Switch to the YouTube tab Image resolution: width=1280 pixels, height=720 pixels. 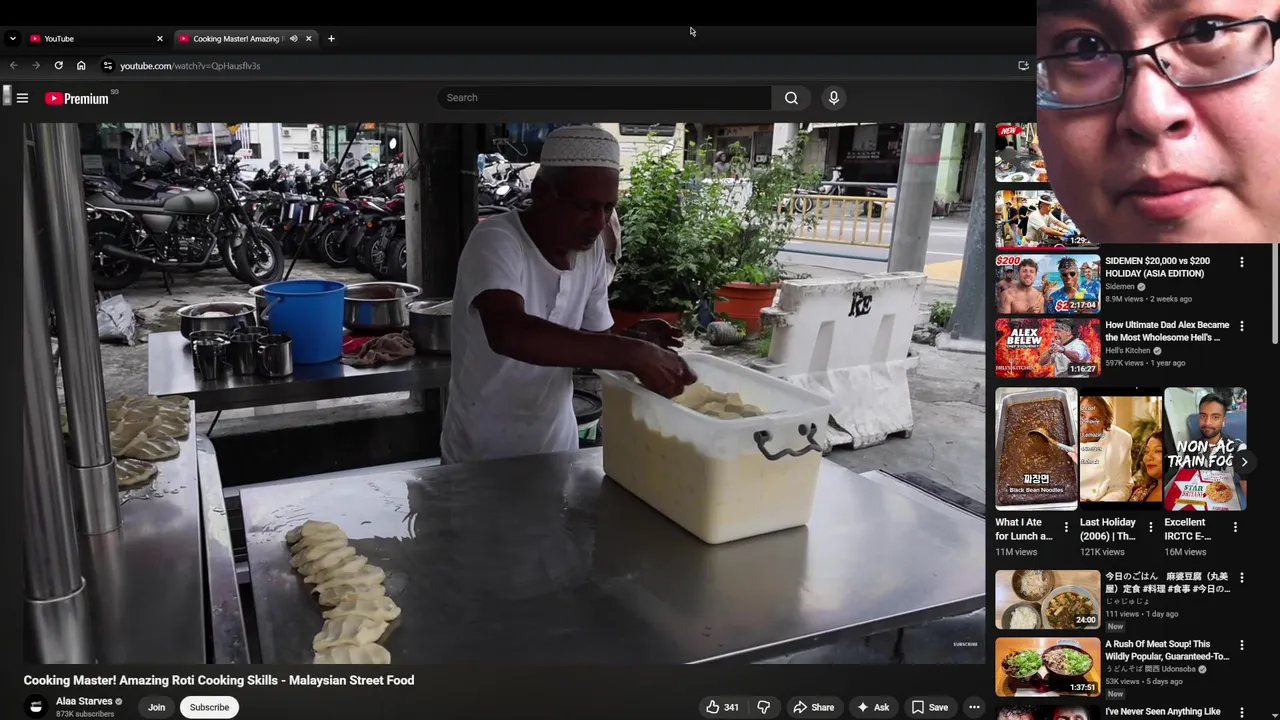pos(96,39)
